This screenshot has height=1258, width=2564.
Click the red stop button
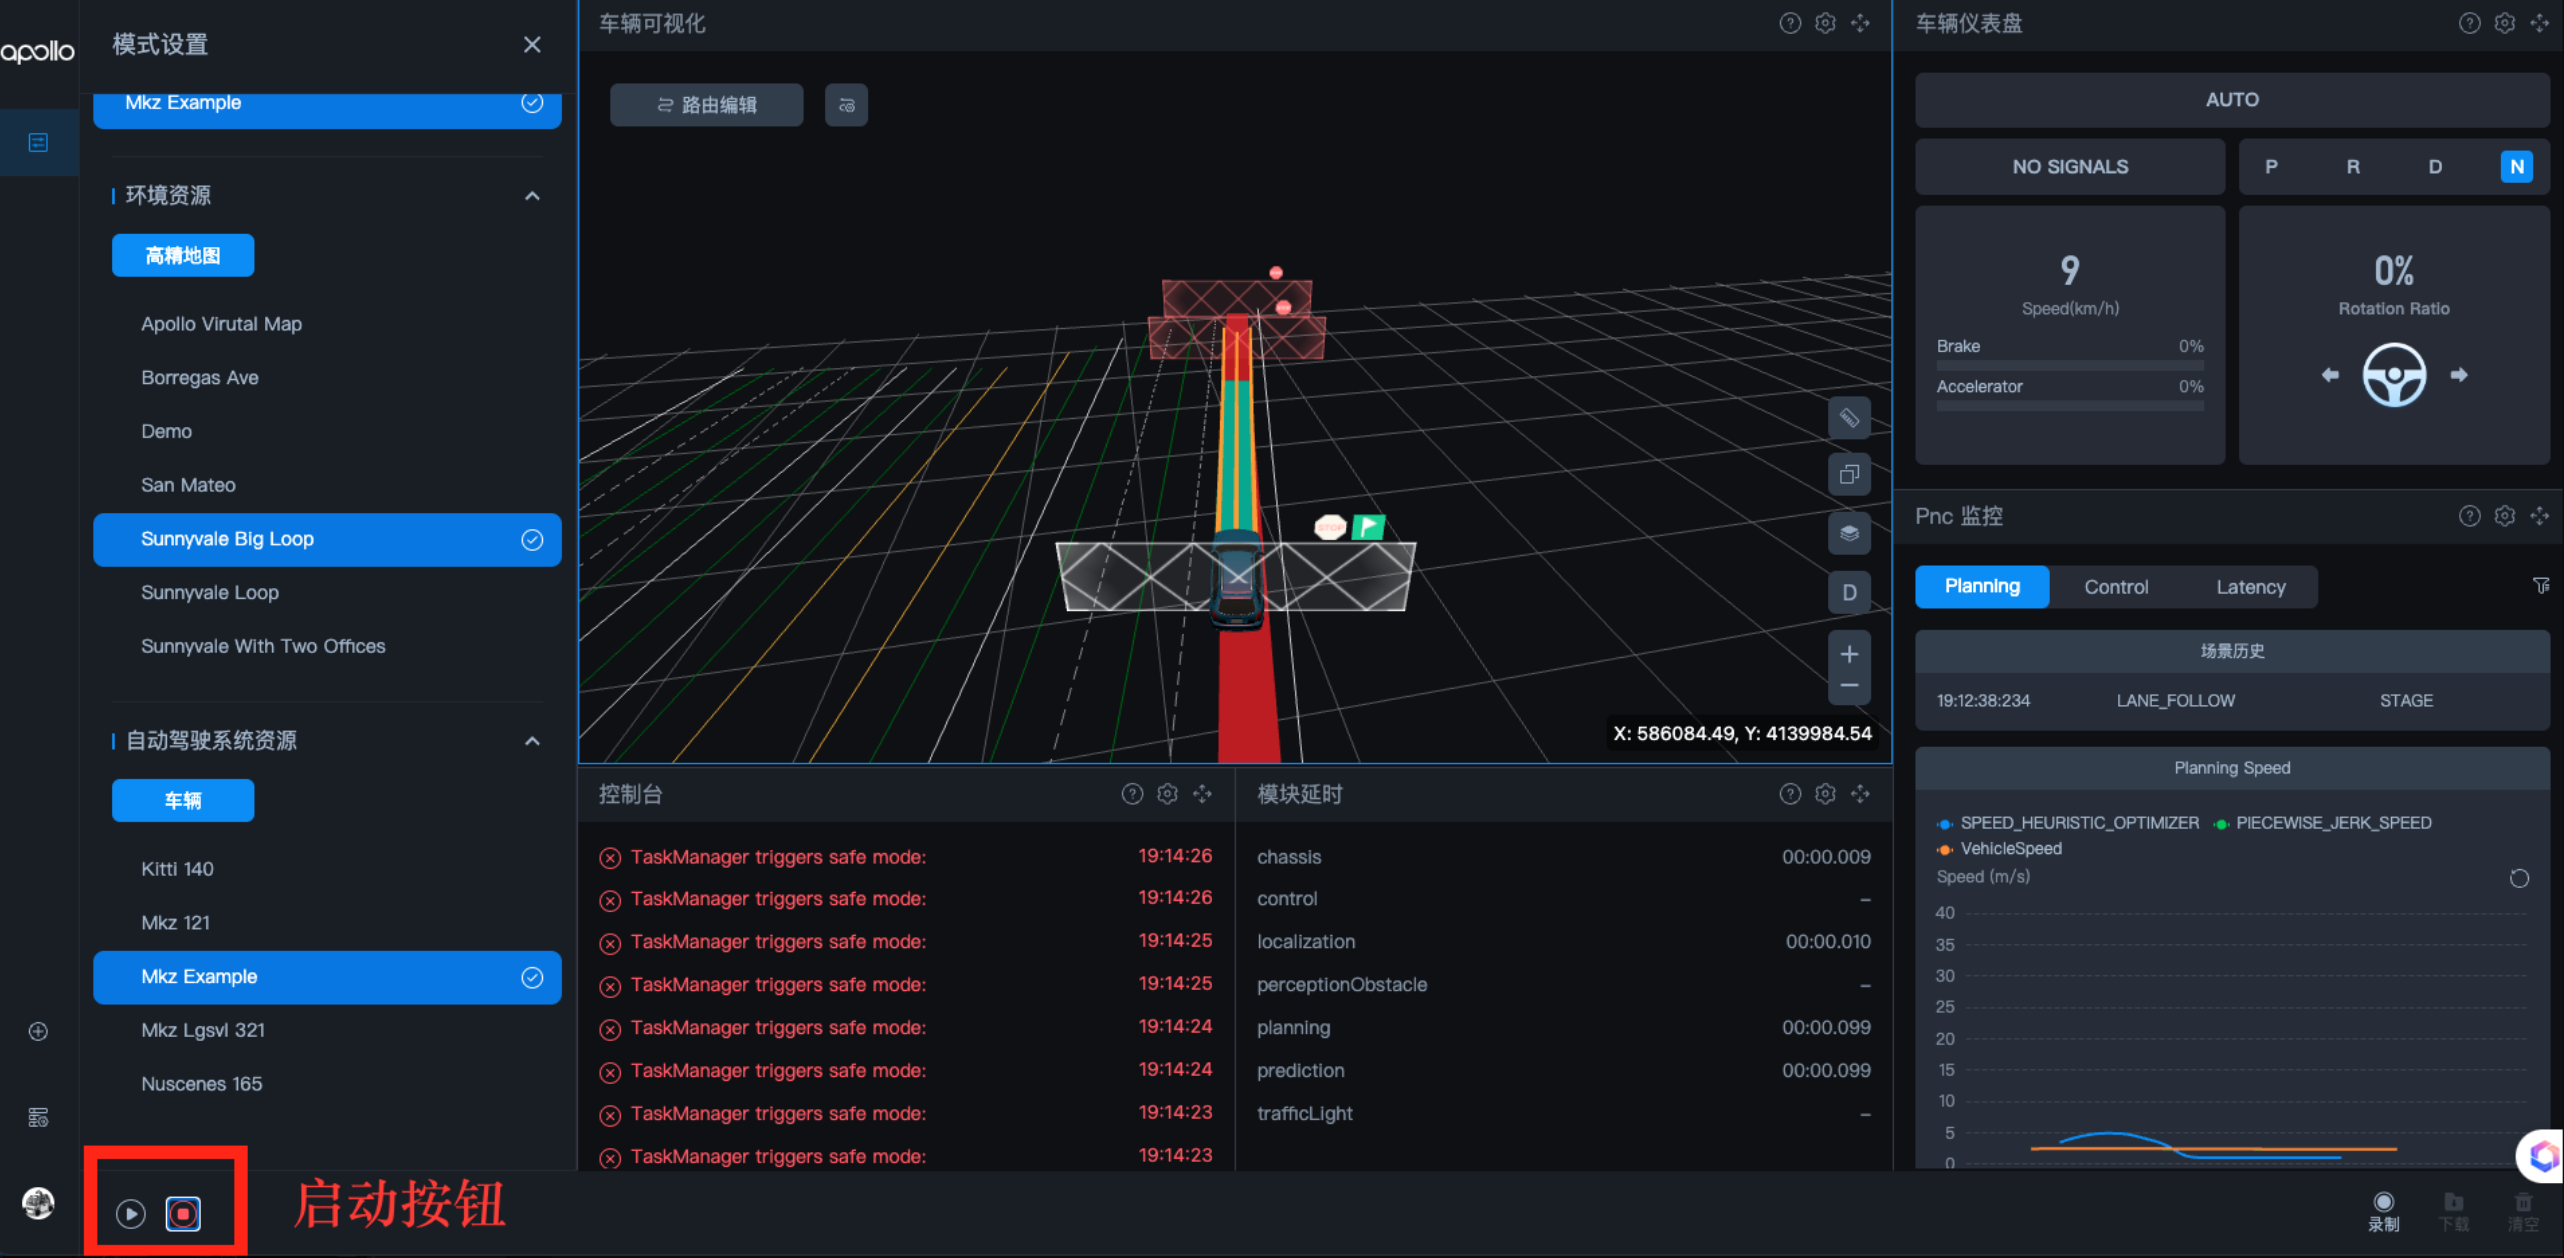pos(183,1213)
